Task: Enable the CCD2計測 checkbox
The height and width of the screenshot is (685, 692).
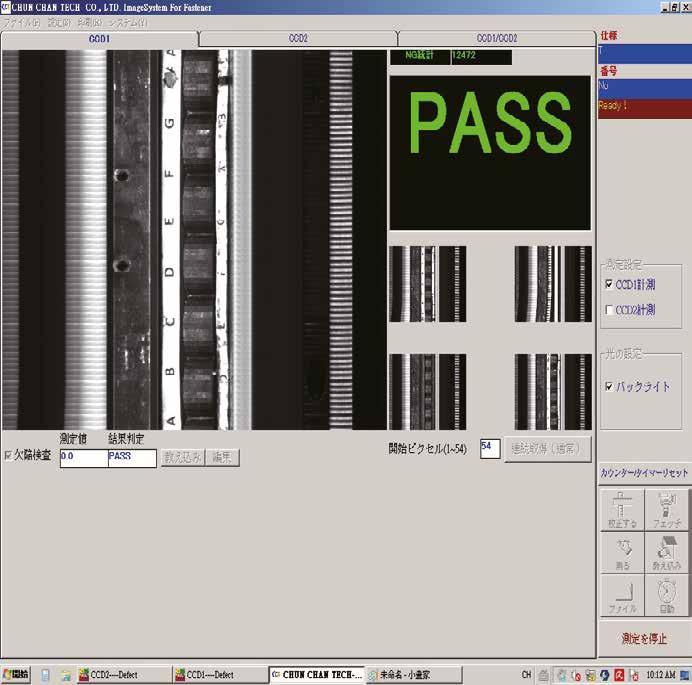Action: pyautogui.click(x=609, y=310)
